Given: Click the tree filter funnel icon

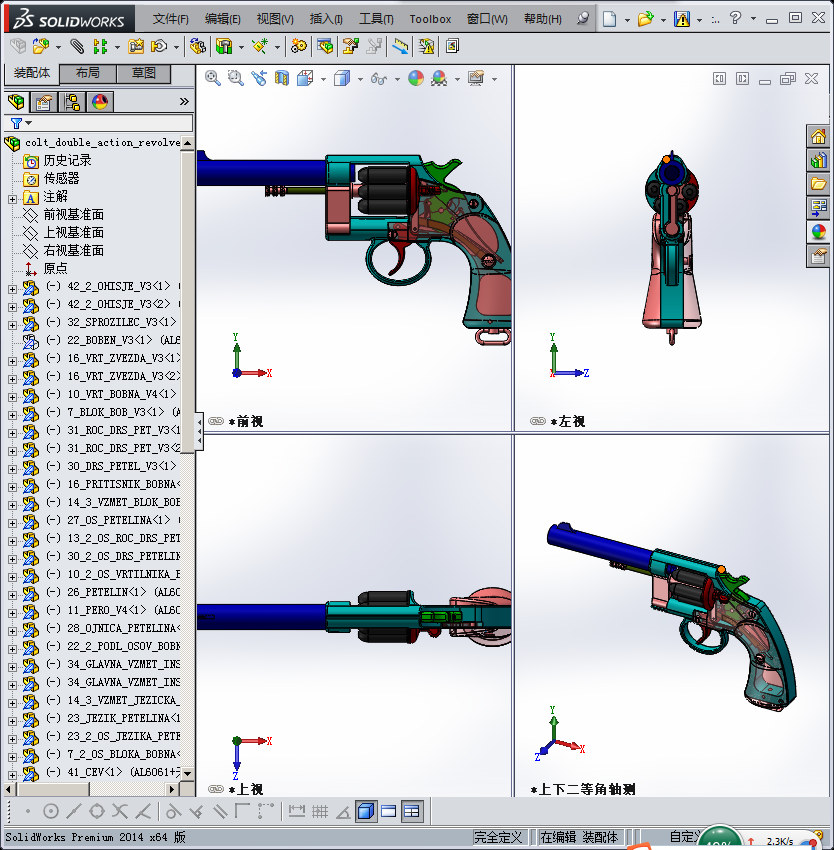Looking at the screenshot, I should (16, 123).
